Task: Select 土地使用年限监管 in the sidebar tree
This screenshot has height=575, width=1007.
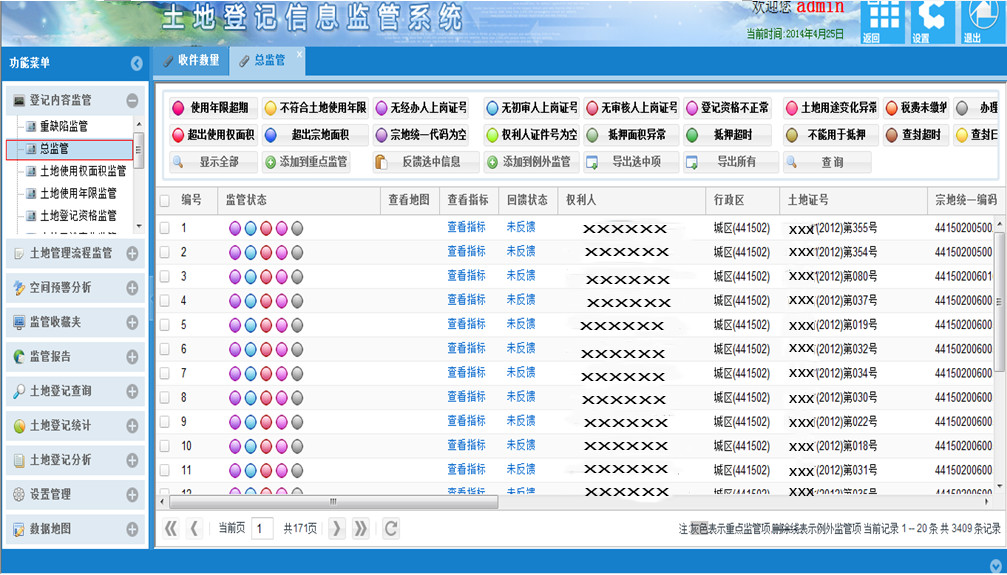Action: (78, 193)
